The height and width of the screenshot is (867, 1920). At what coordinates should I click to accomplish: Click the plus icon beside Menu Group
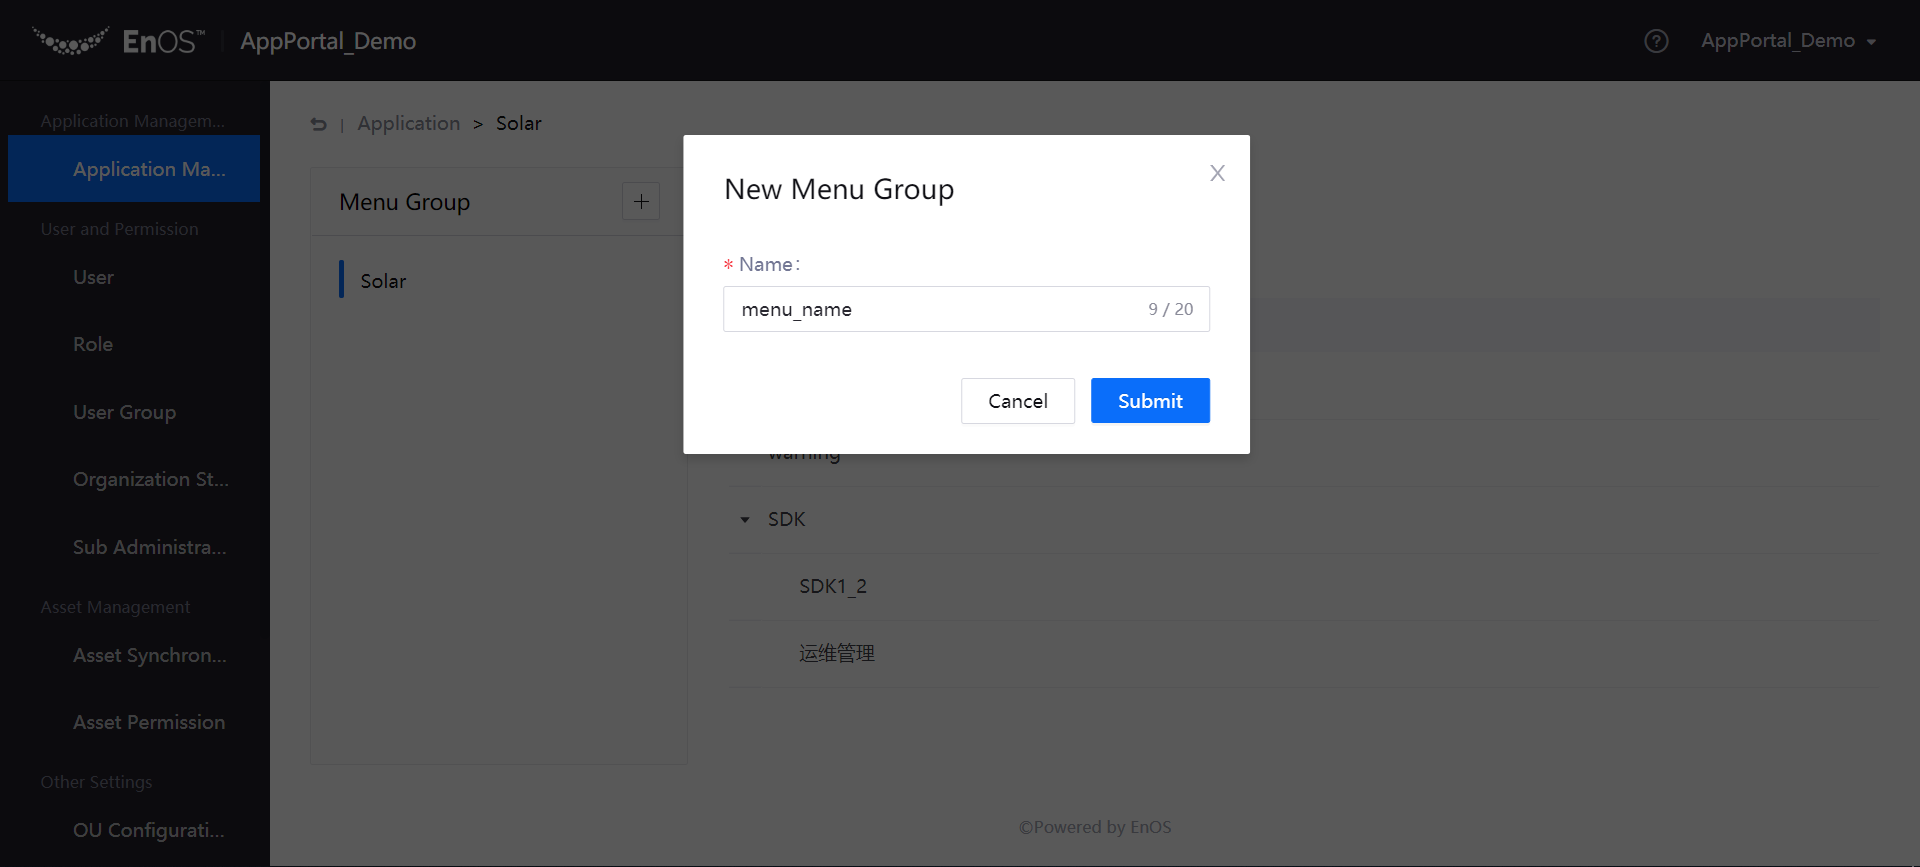[641, 201]
